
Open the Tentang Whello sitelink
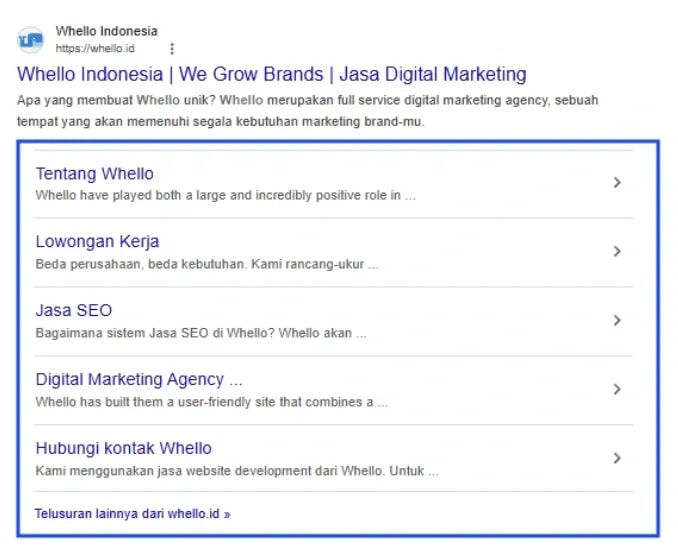[94, 174]
